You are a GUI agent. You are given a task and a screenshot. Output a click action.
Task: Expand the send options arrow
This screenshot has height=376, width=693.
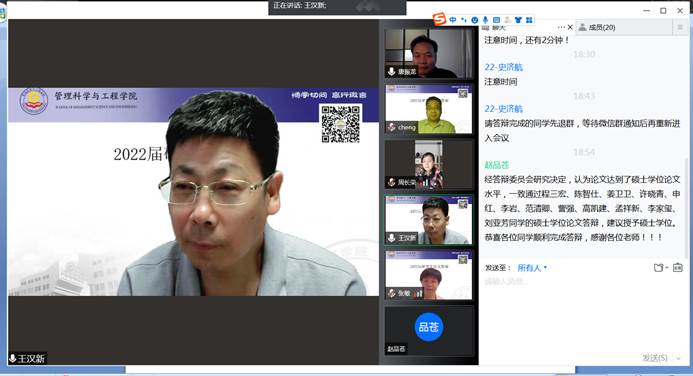point(678,358)
